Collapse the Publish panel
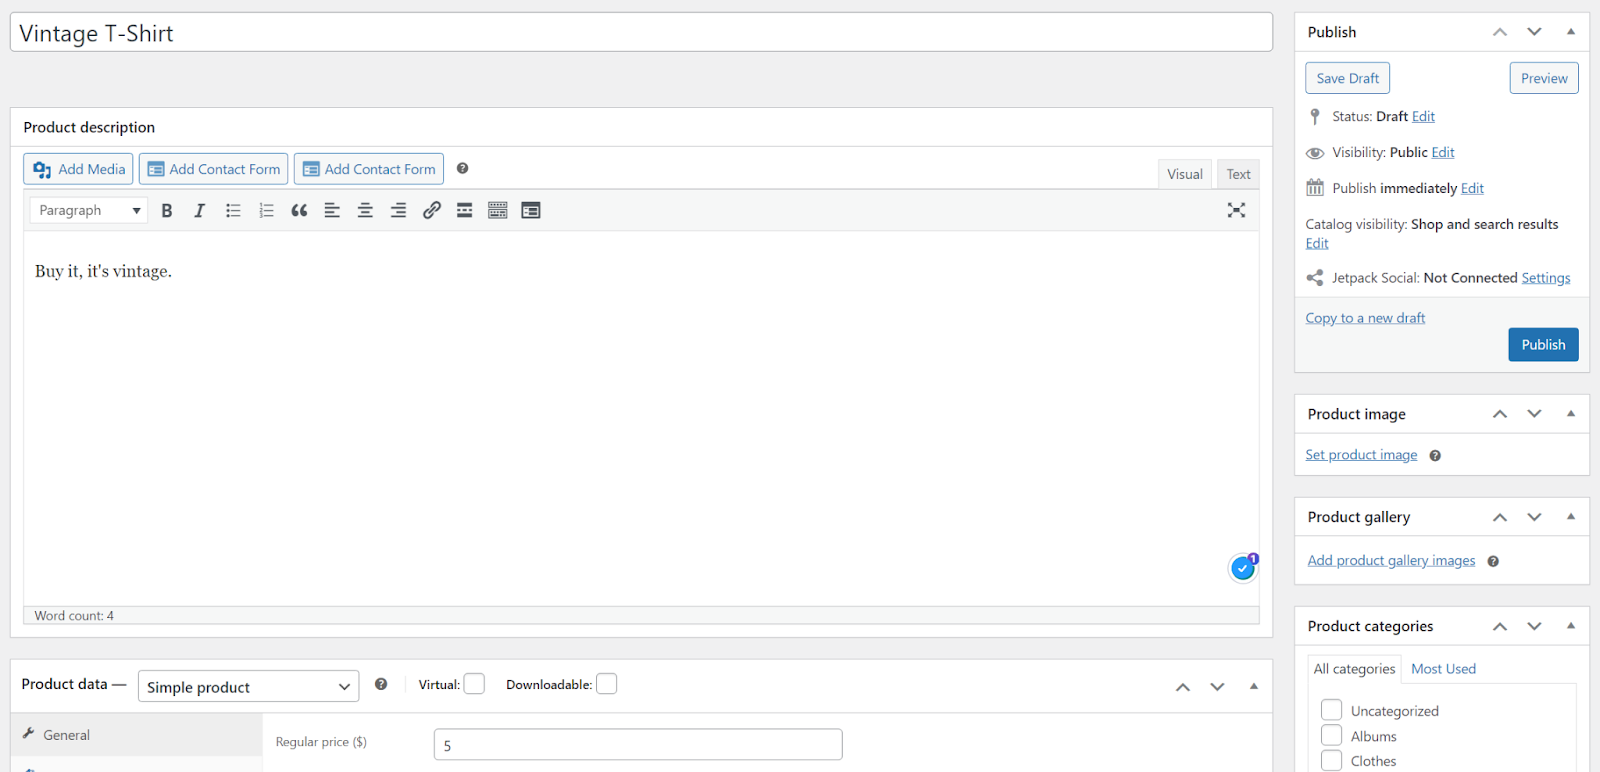The width and height of the screenshot is (1600, 772). coord(1571,32)
